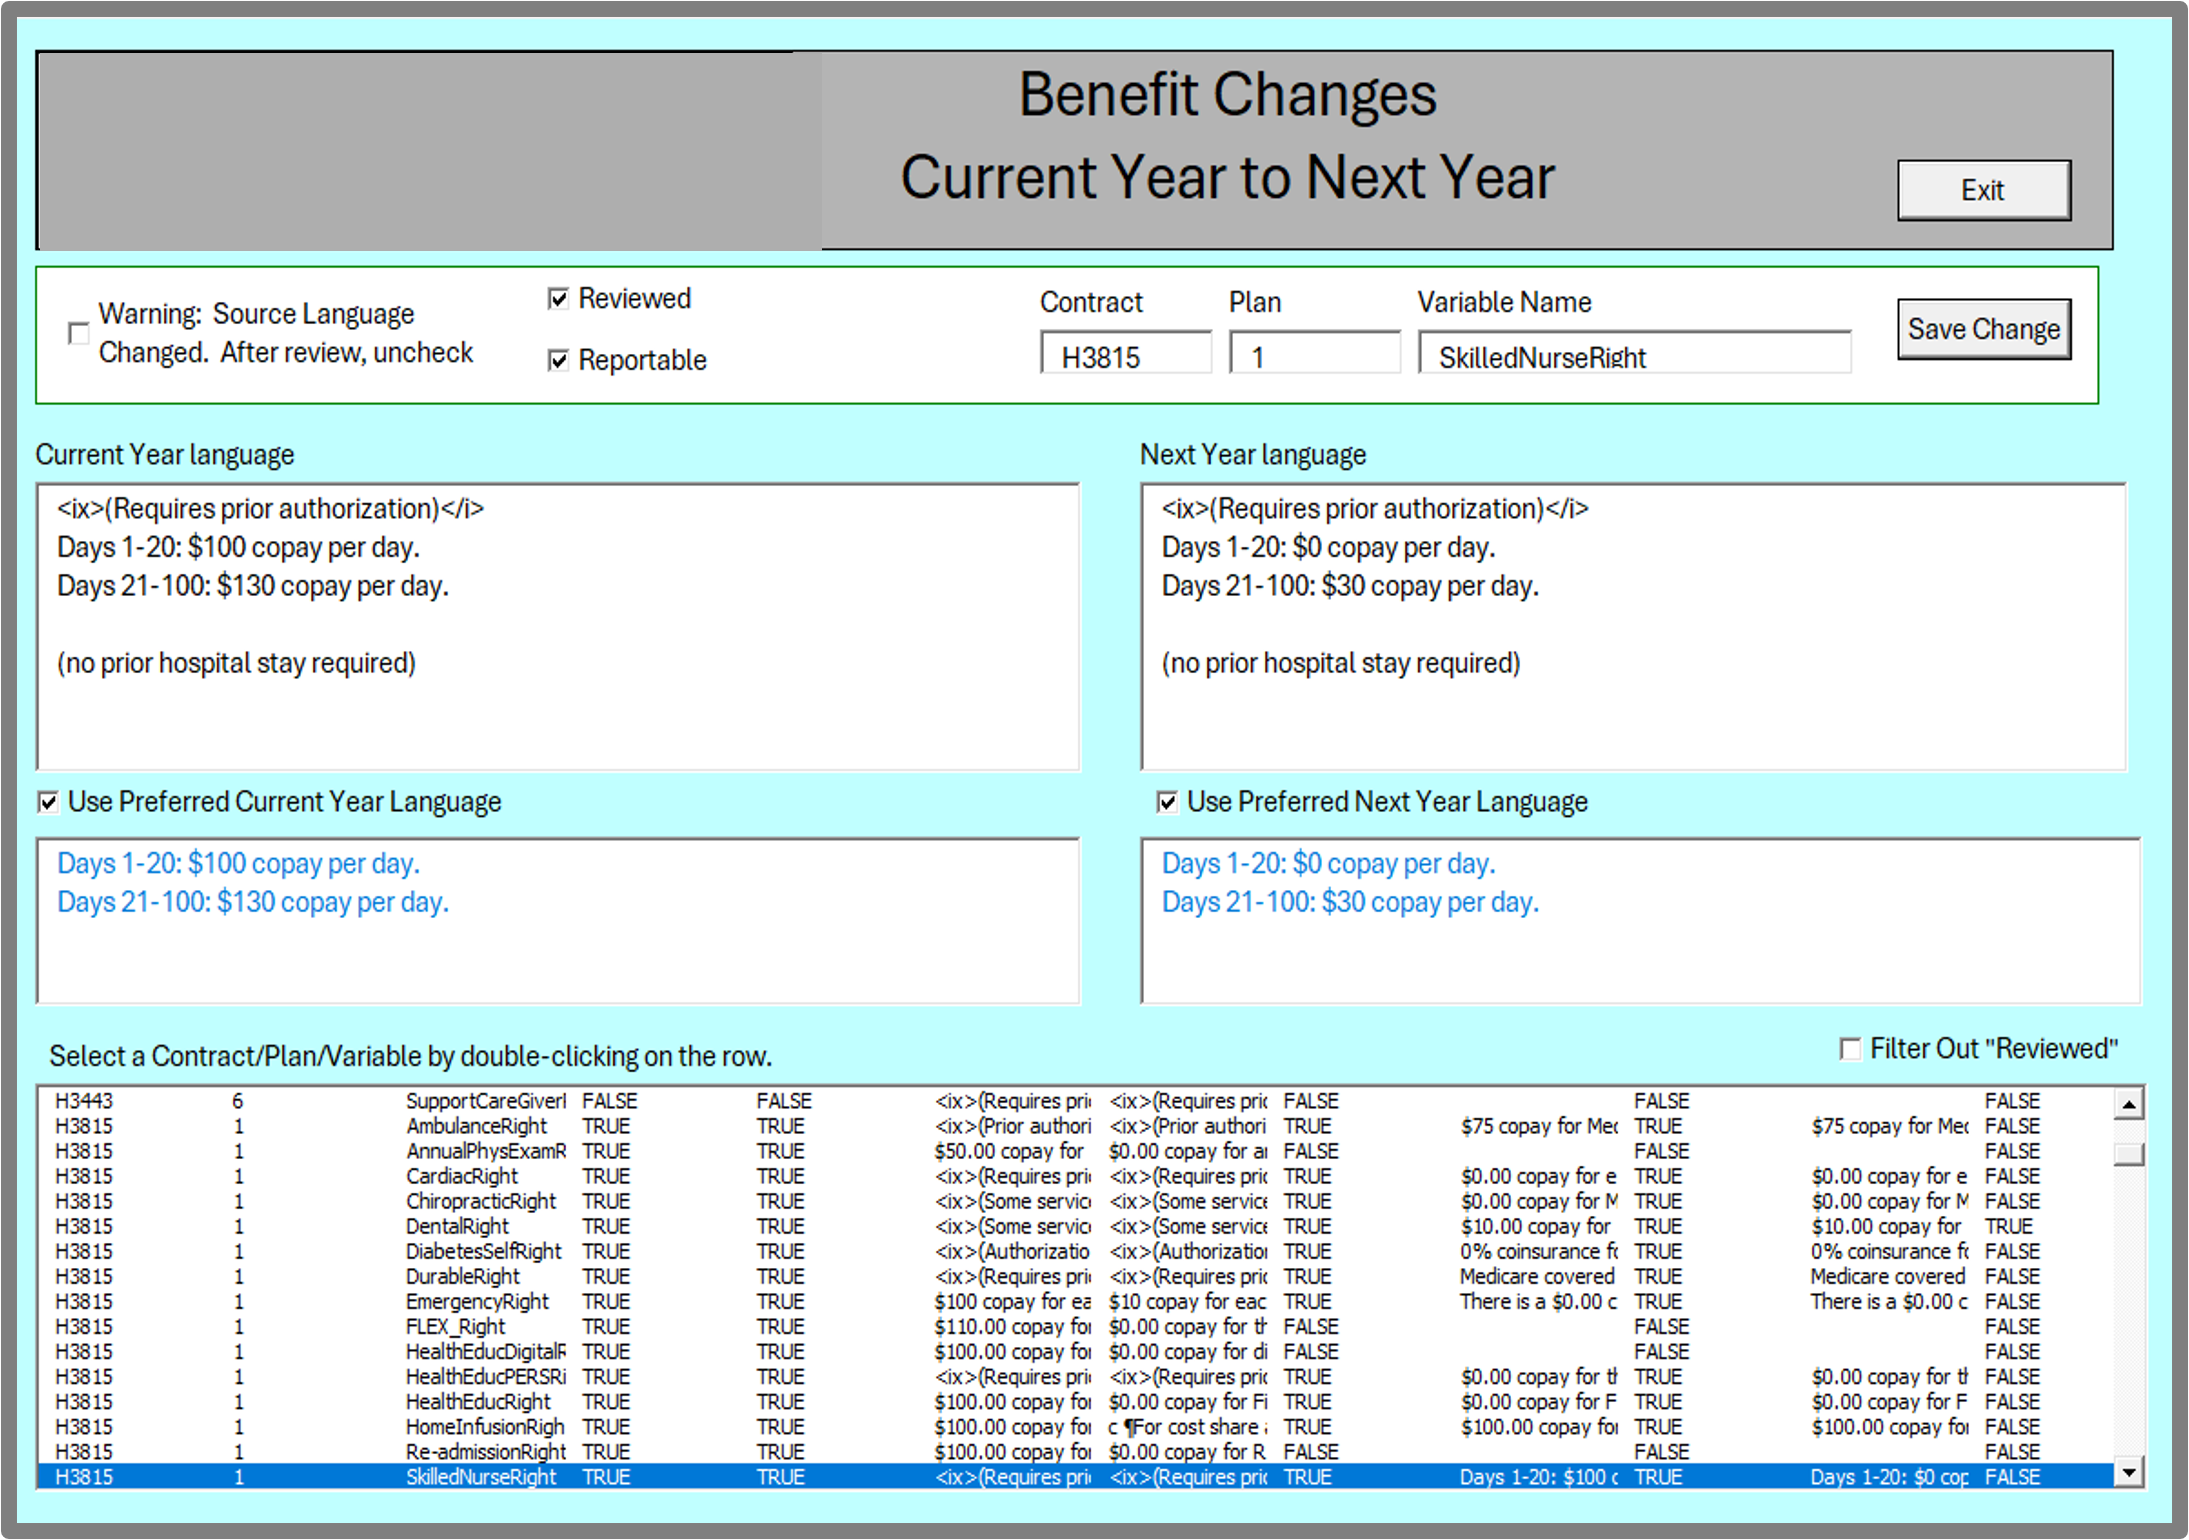Click the Exit button

tap(1983, 190)
